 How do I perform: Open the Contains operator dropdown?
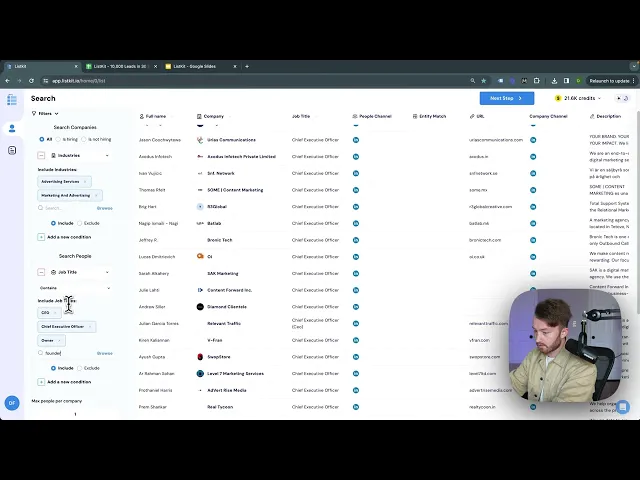[x=75, y=288]
